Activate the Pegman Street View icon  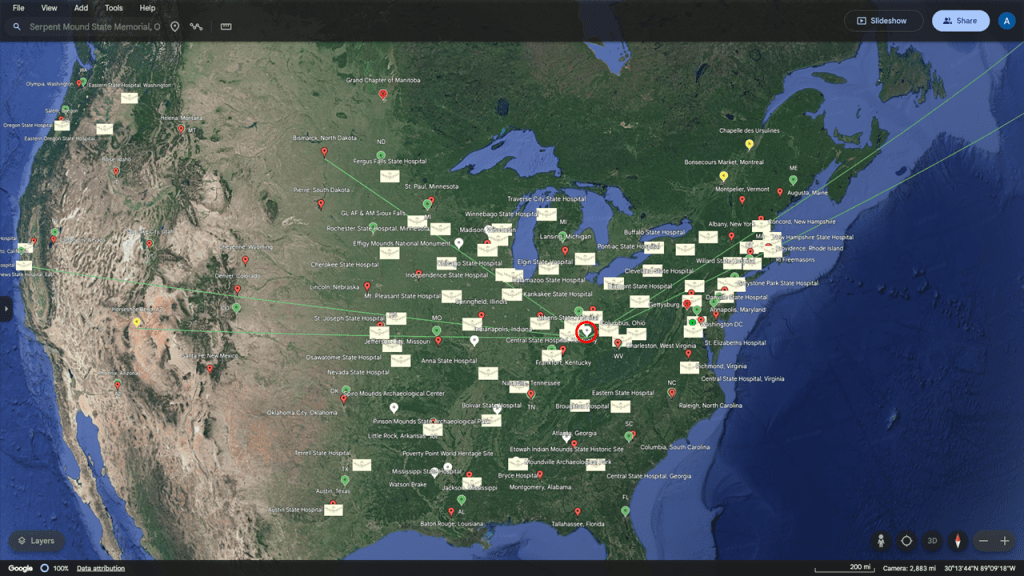tap(881, 541)
